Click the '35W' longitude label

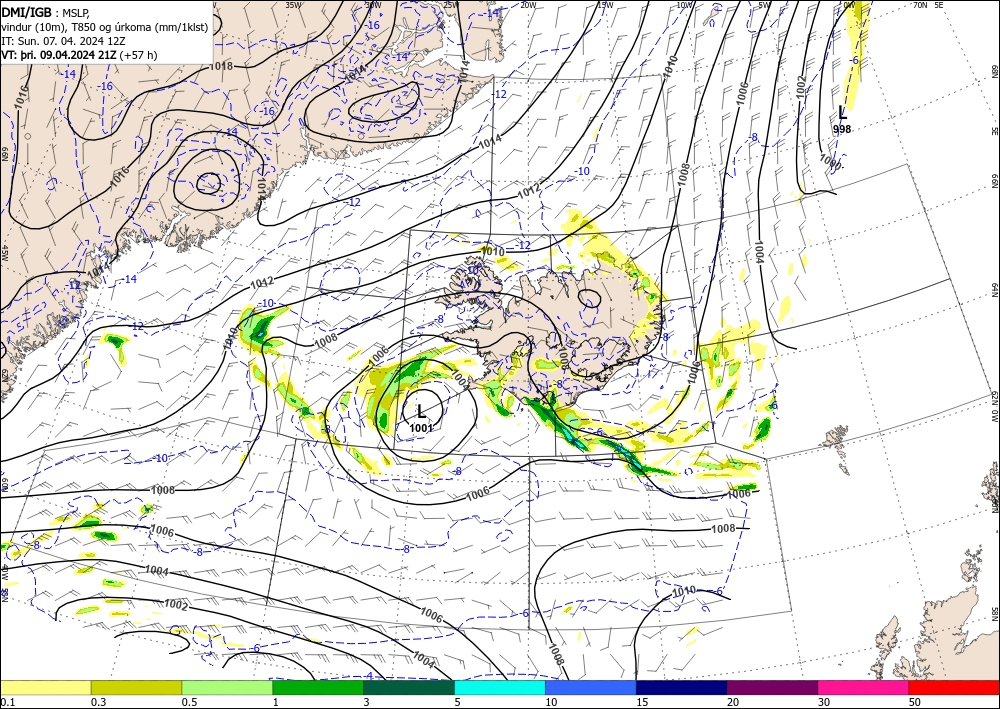[x=293, y=5]
